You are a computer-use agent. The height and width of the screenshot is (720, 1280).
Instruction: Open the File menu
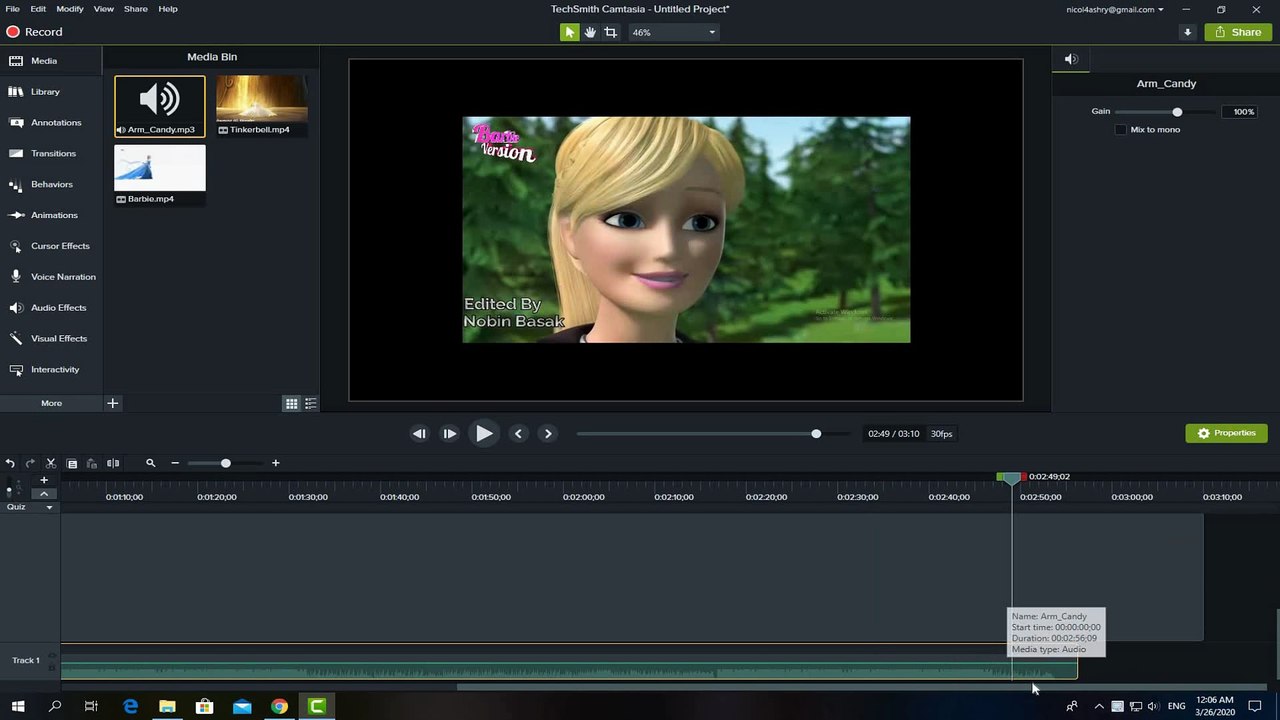(x=12, y=9)
